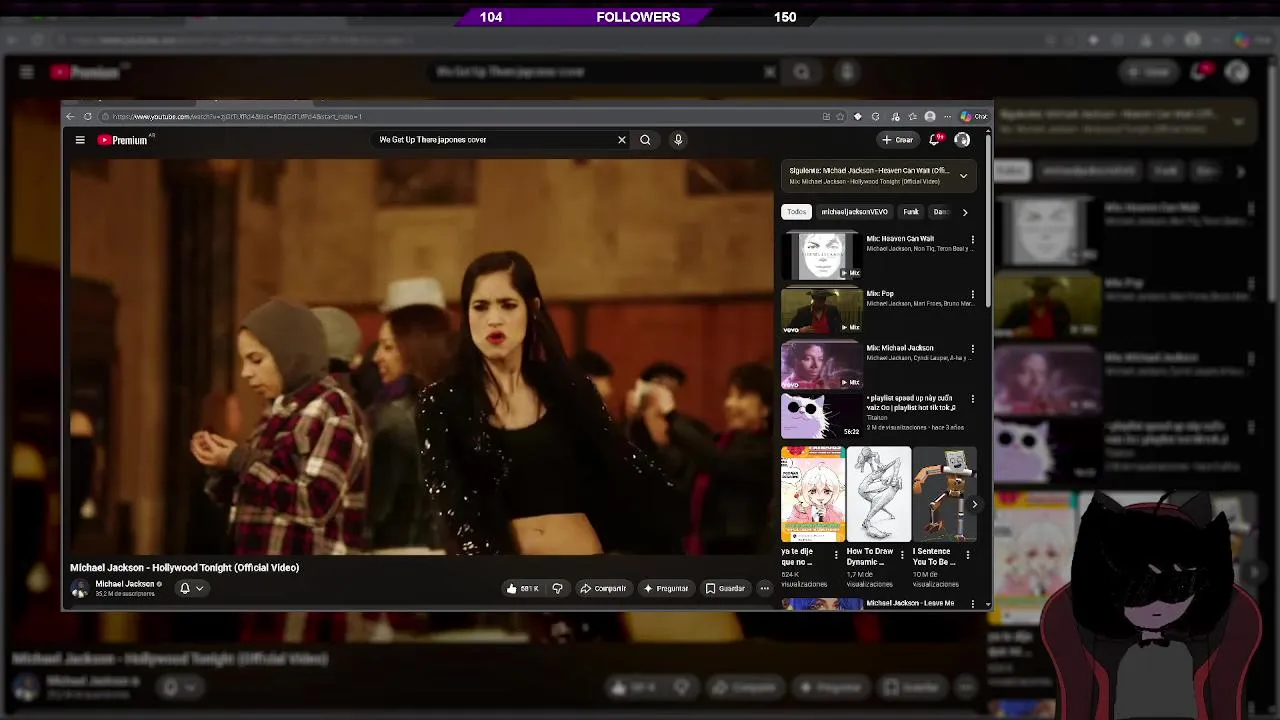Open the Mix: Heaven Can Wait thumbnail
Screen dimensions: 1280x720
pos(821,256)
